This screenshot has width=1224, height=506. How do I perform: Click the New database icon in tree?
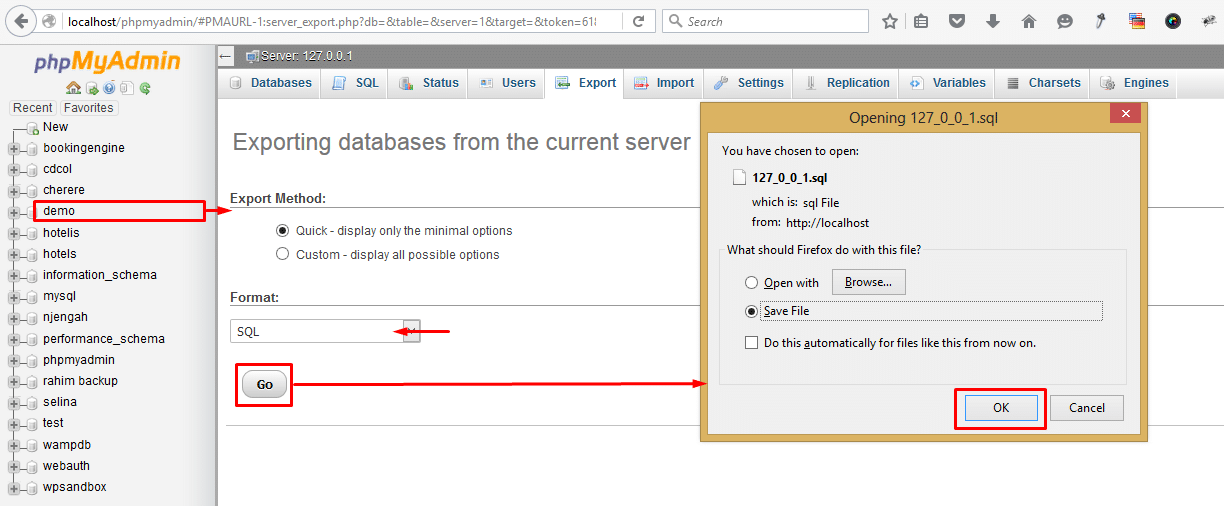33,128
